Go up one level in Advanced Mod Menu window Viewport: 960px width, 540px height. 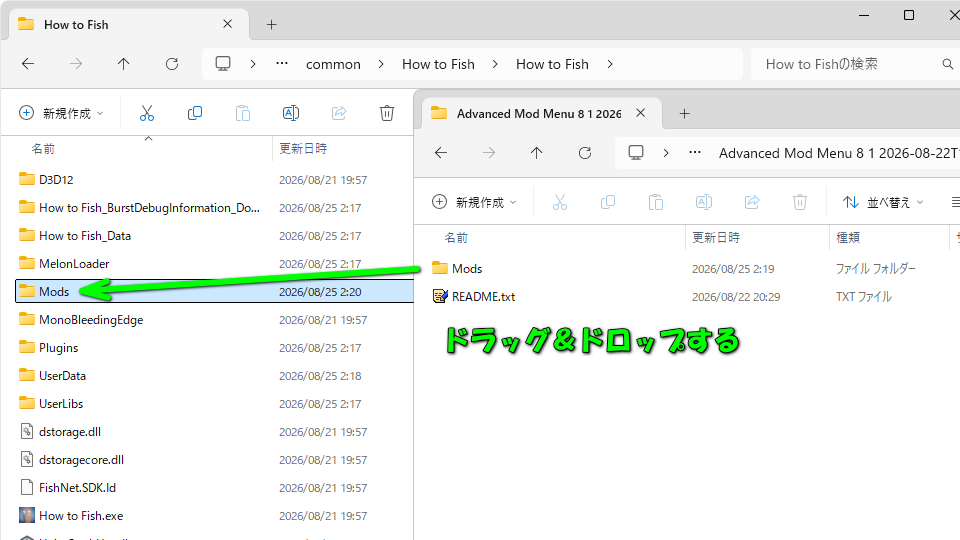(x=536, y=152)
